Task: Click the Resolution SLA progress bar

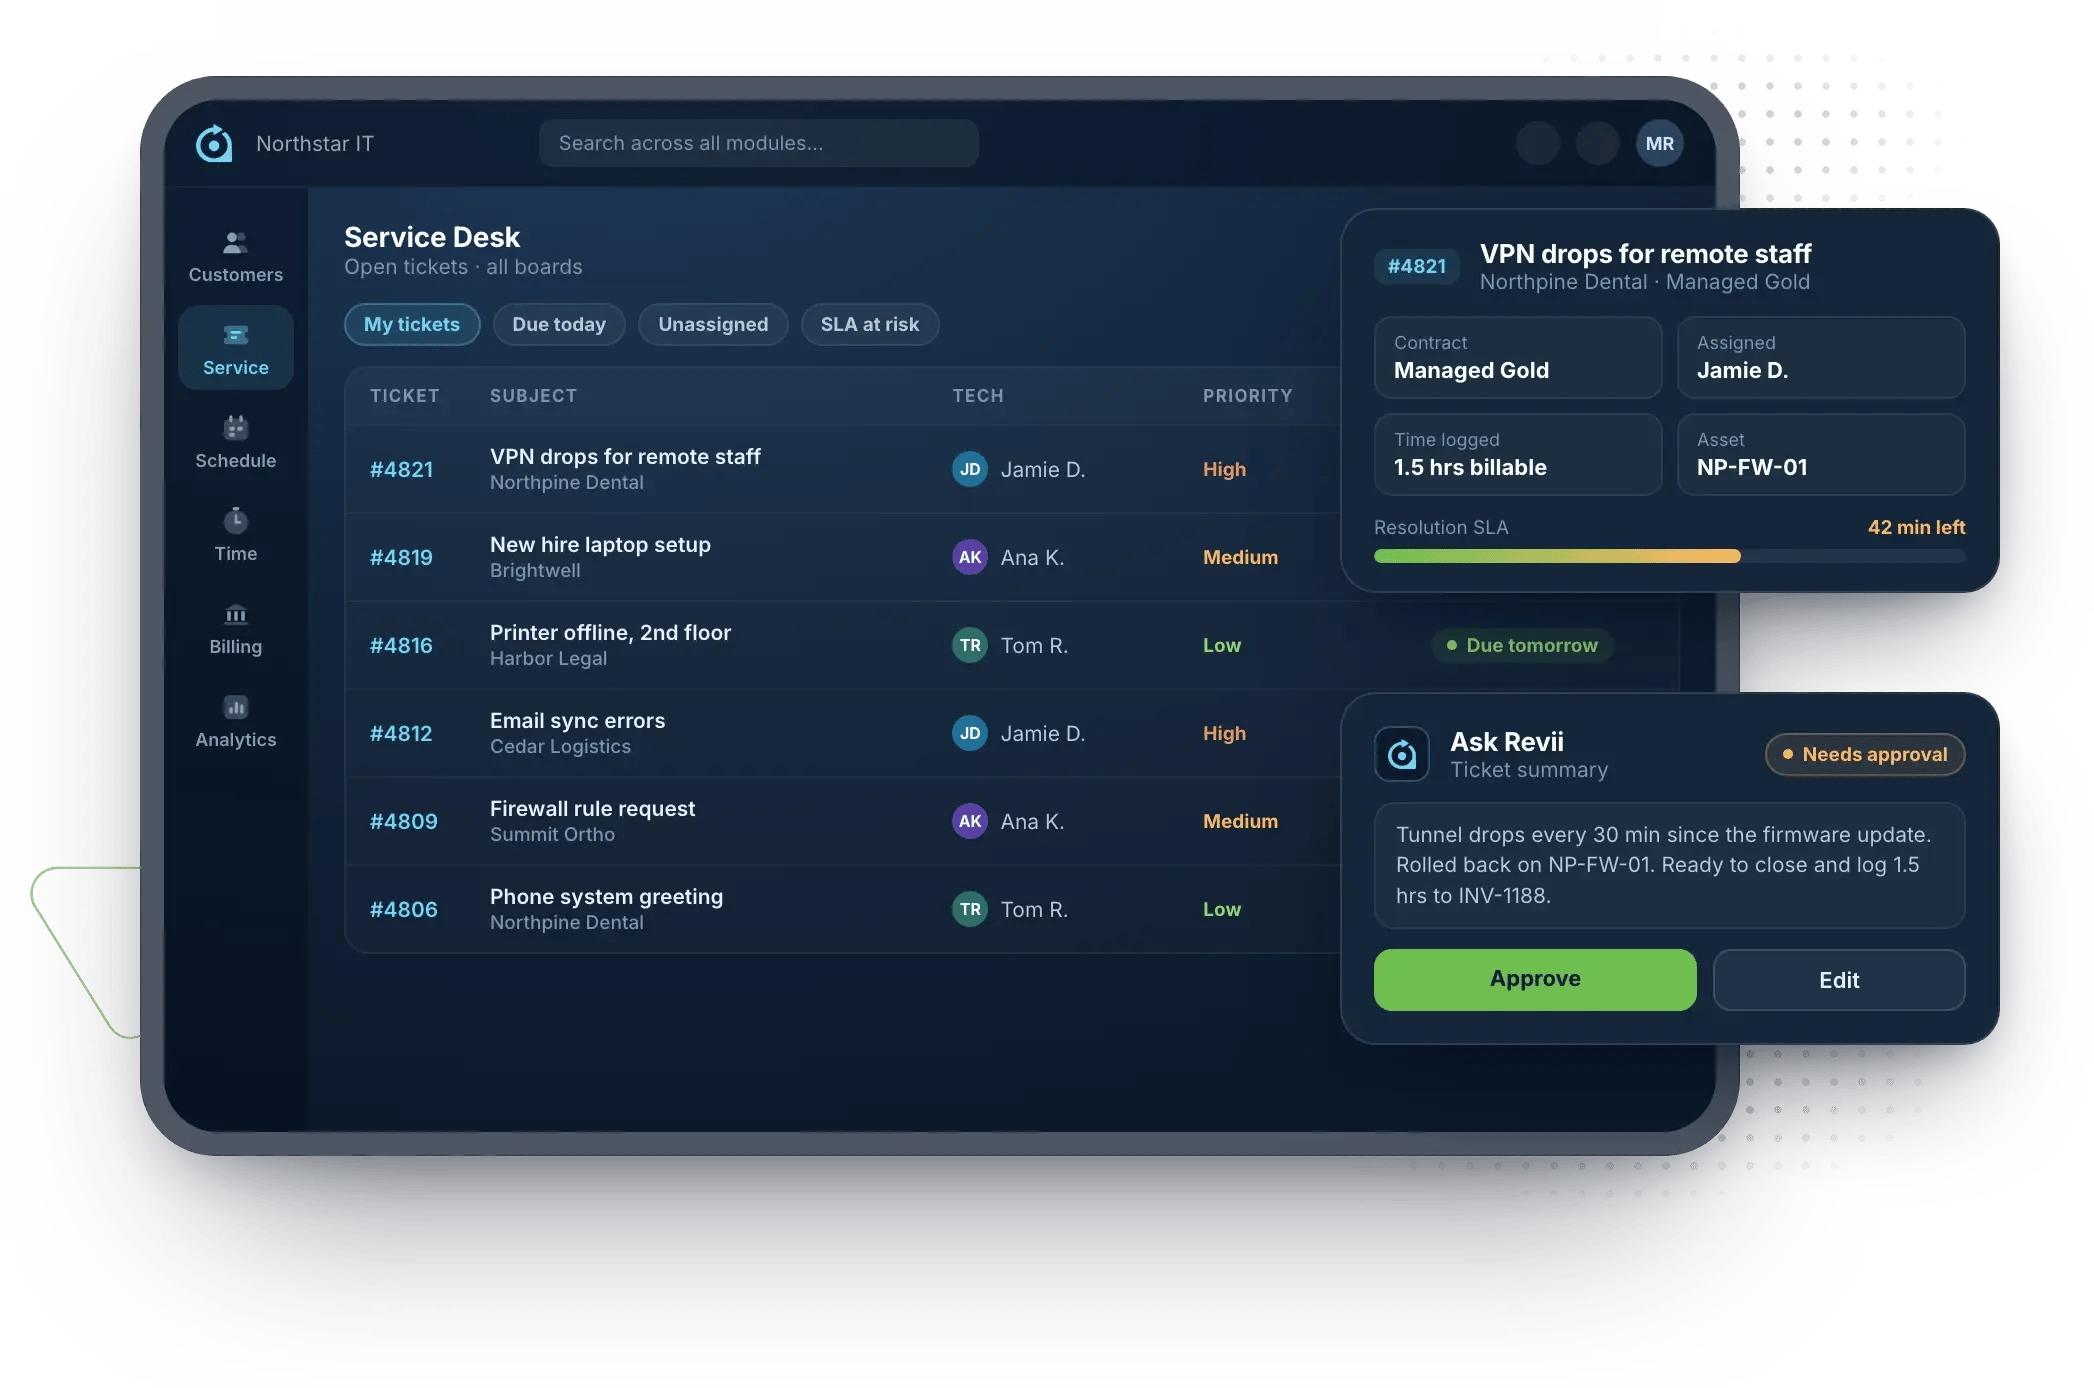Action: pos(1669,556)
